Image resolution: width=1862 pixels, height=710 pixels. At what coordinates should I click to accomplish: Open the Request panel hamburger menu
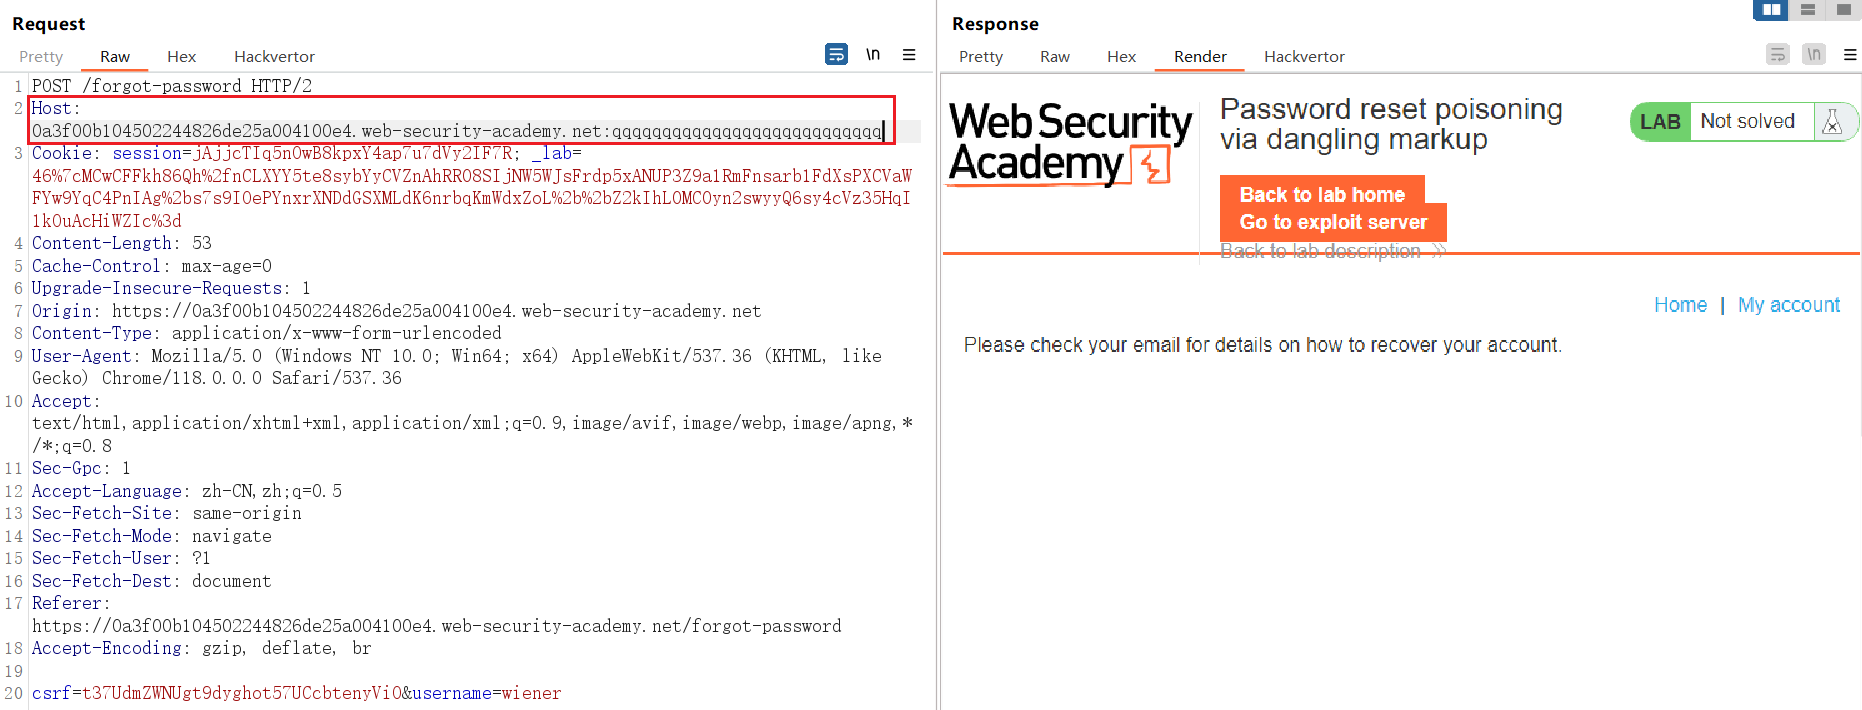909,54
